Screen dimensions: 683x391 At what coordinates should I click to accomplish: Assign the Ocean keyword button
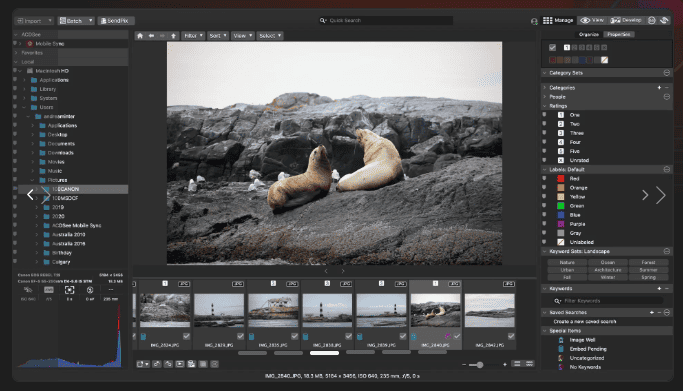point(608,263)
